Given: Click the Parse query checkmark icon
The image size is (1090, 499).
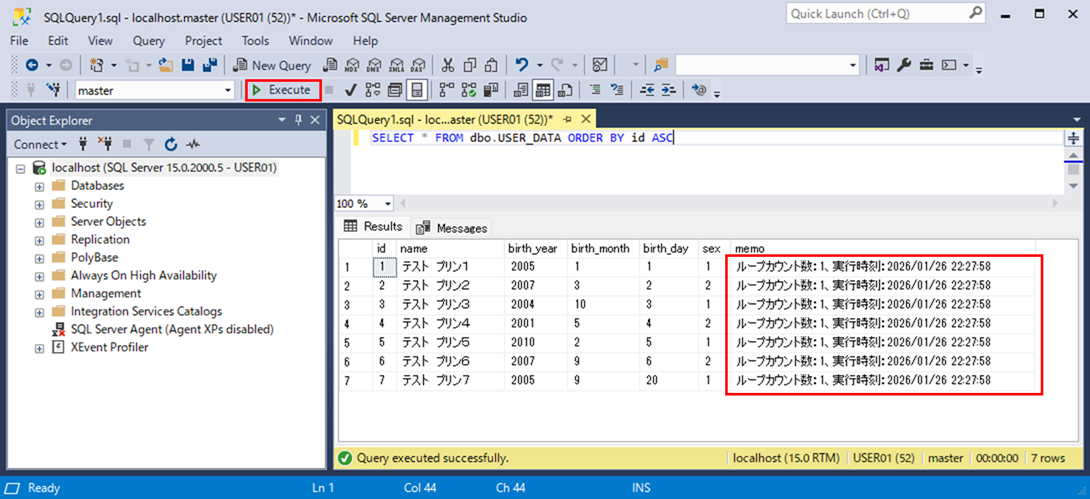Looking at the screenshot, I should pyautogui.click(x=351, y=90).
